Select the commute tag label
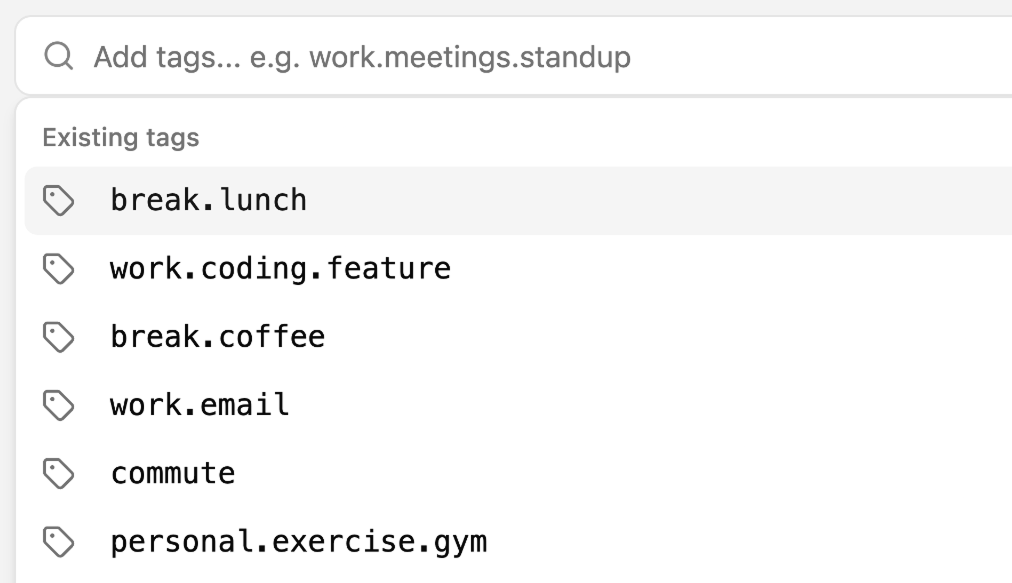1012x583 pixels. tap(172, 473)
